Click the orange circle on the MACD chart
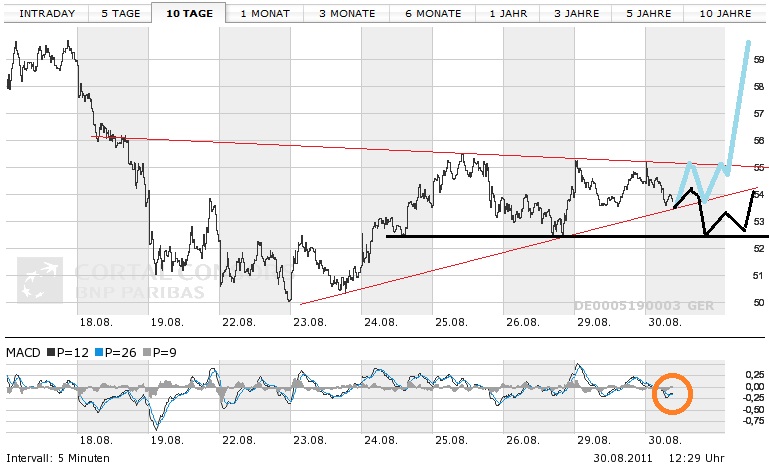This screenshot has height=467, width=769. pos(671,392)
